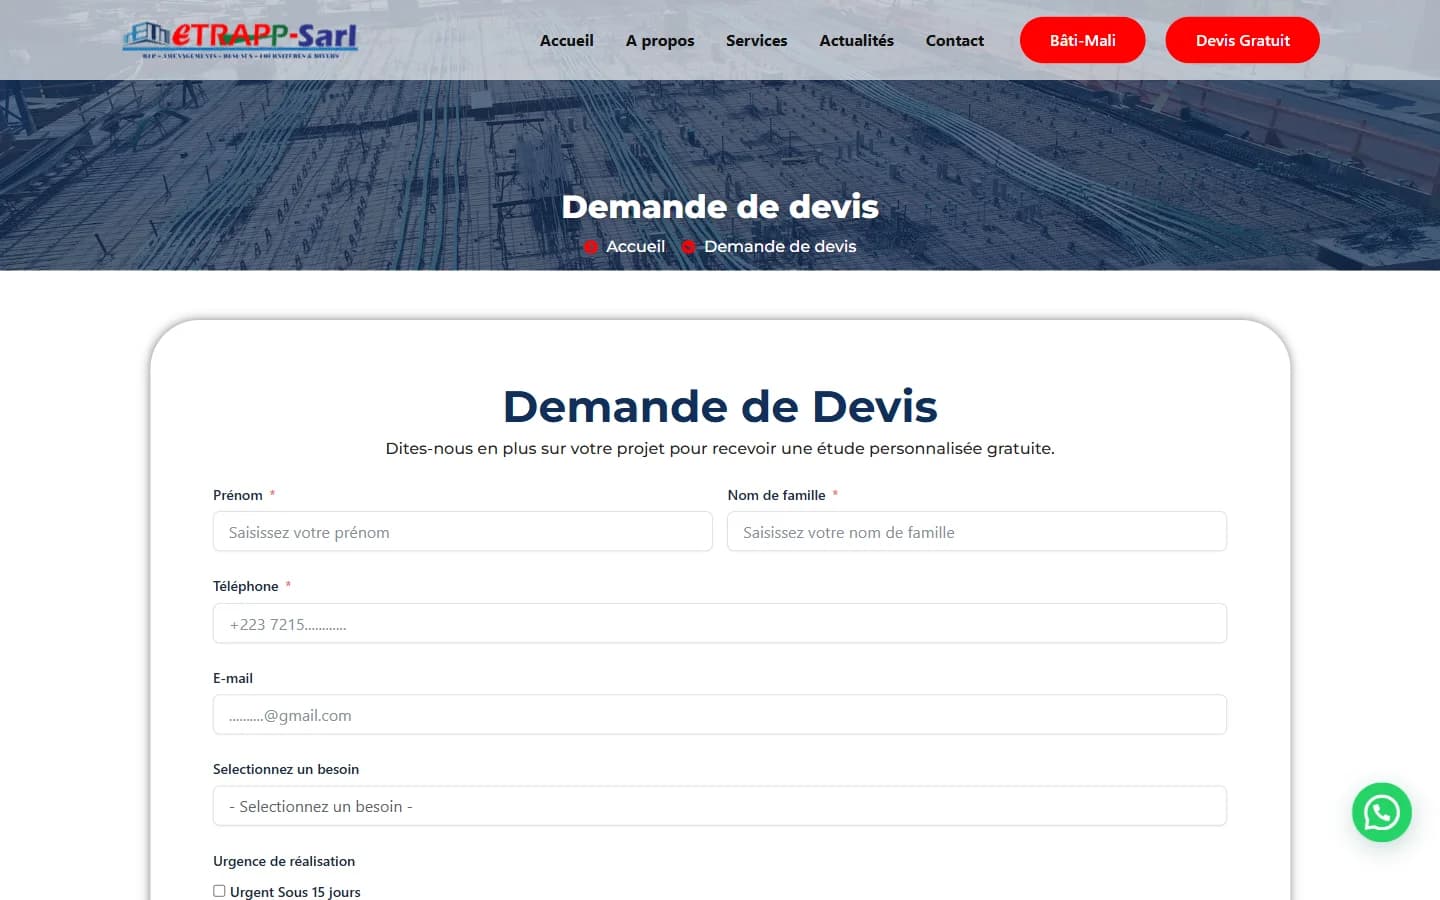Open the WhatsApp chat button

1381,812
